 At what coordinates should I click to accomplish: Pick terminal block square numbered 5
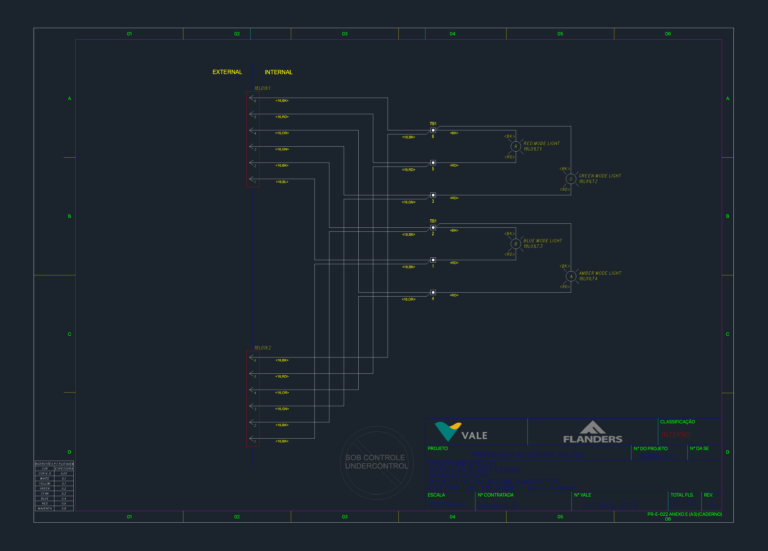(433, 163)
